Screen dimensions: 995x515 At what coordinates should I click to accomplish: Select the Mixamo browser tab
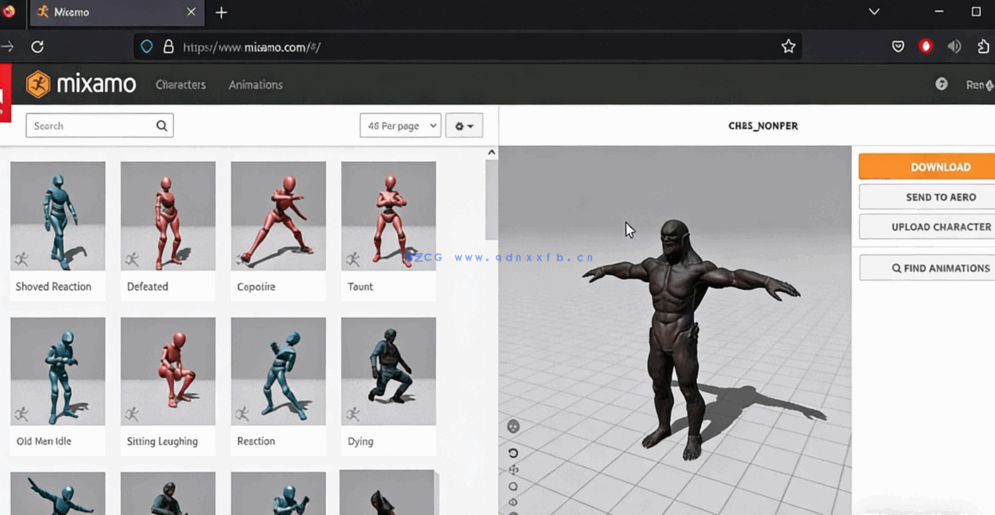click(x=117, y=13)
